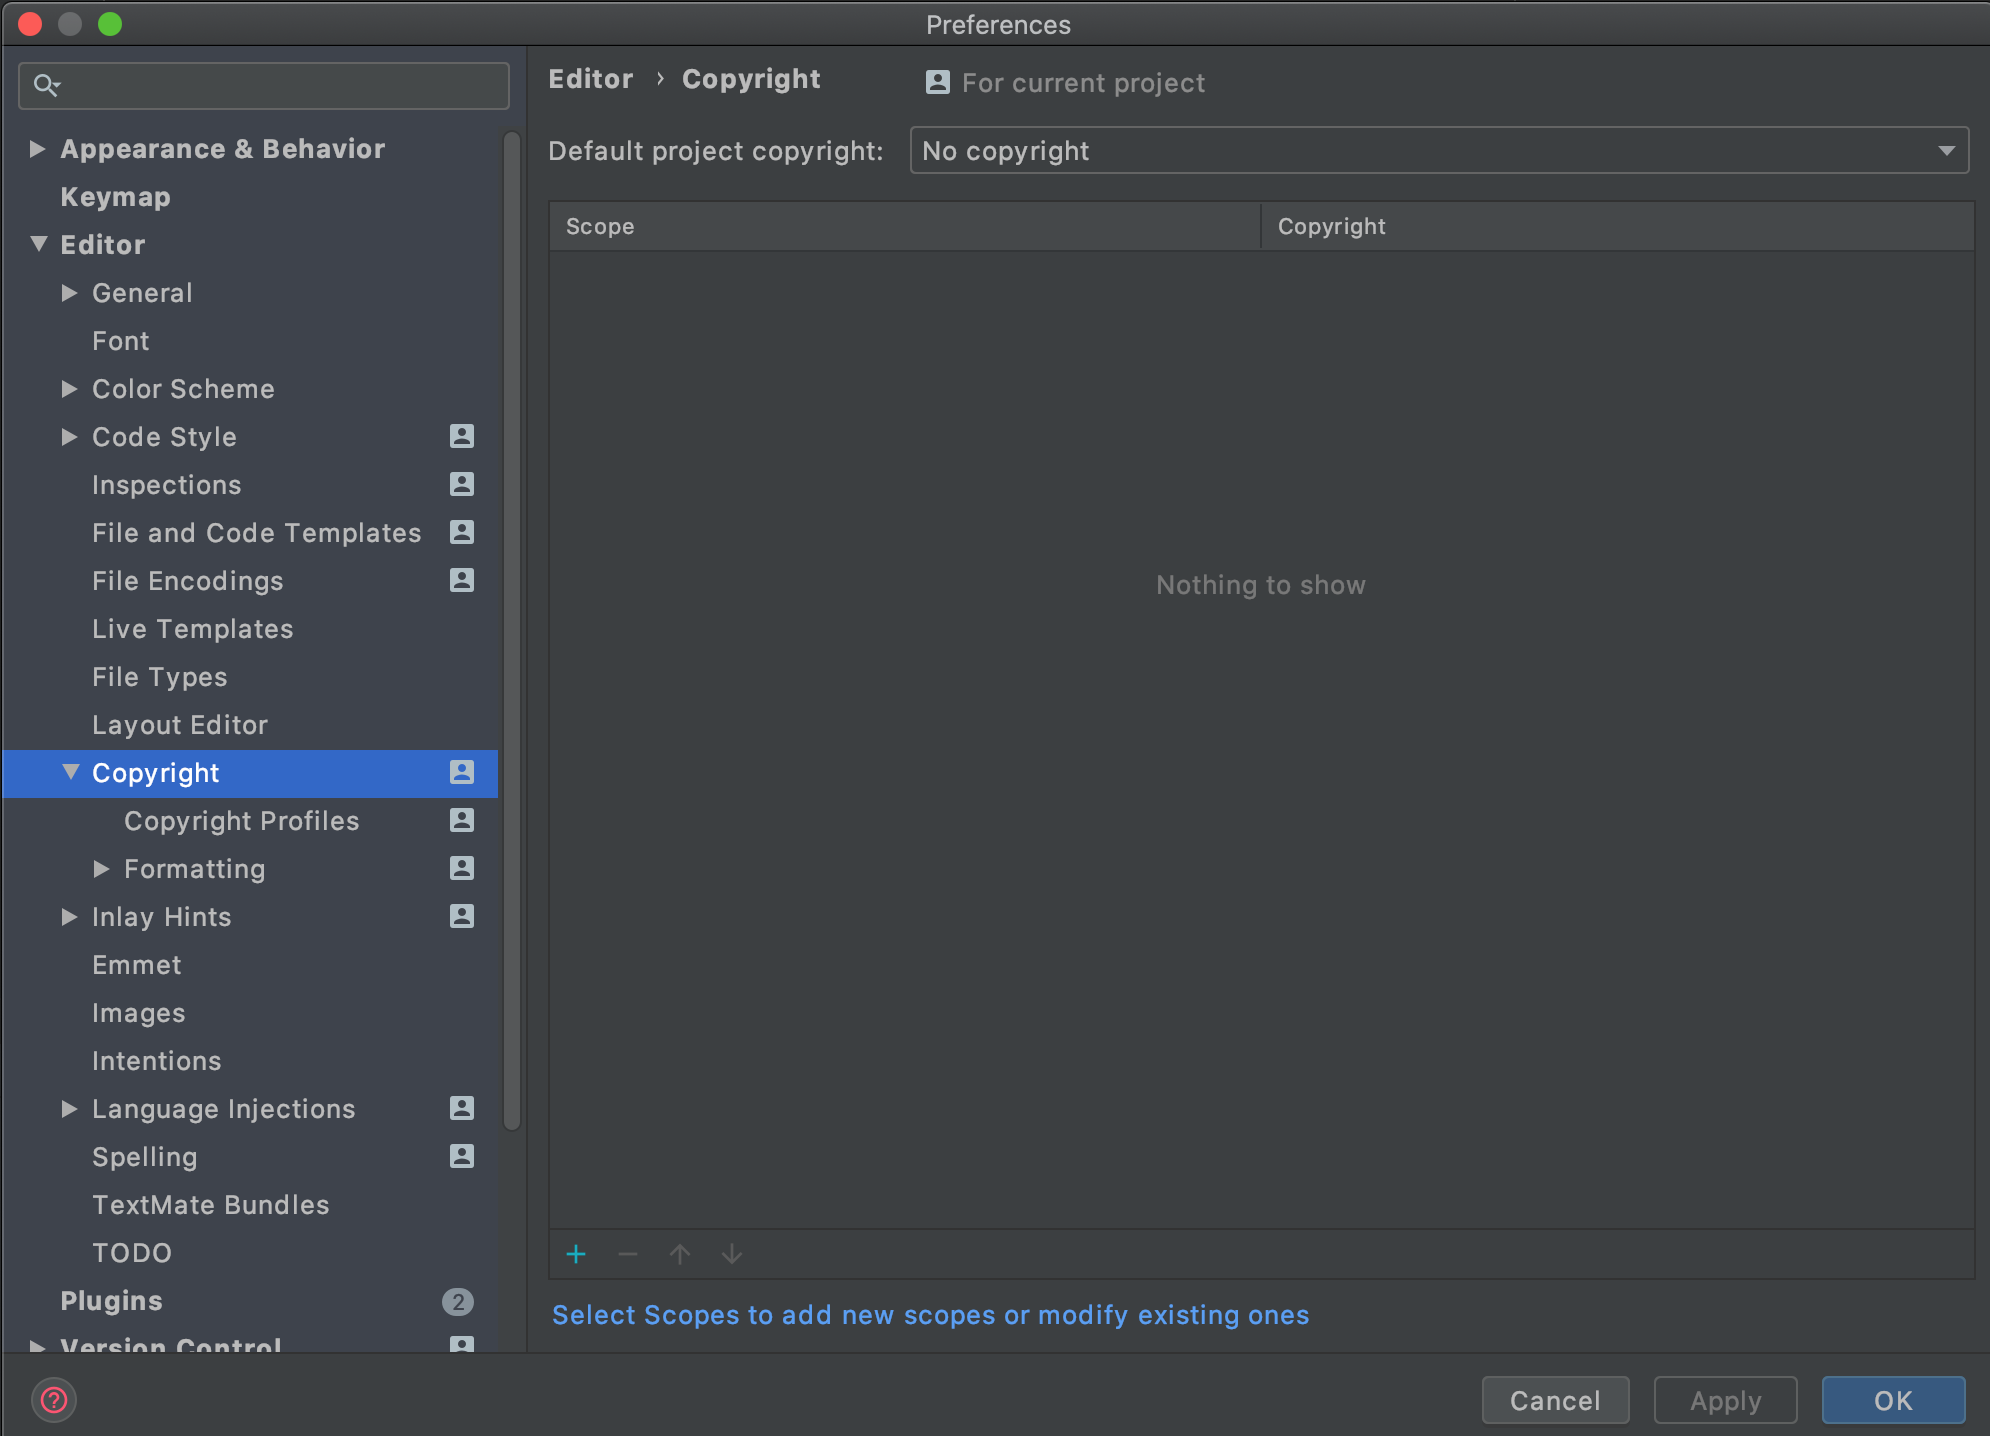Click the add scope plus icon
Viewport: 1990px width, 1436px height.
coord(576,1254)
